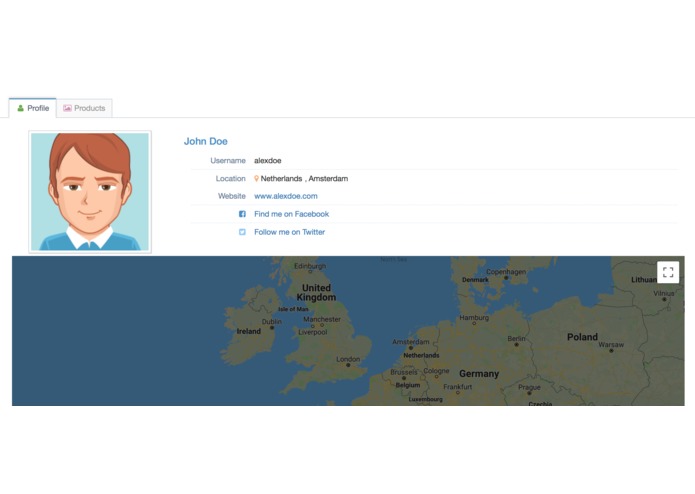The width and height of the screenshot is (695, 494).
Task: Click Liverpool on the map
Action: click(312, 332)
